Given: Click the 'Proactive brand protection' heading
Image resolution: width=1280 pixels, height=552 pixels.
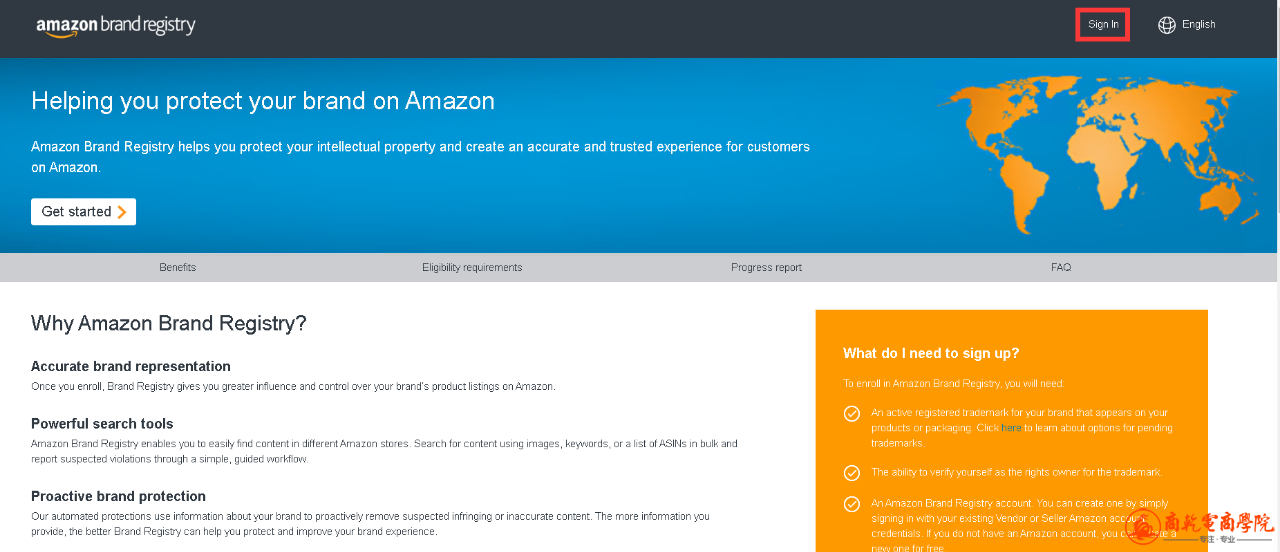Looking at the screenshot, I should coord(118,496).
